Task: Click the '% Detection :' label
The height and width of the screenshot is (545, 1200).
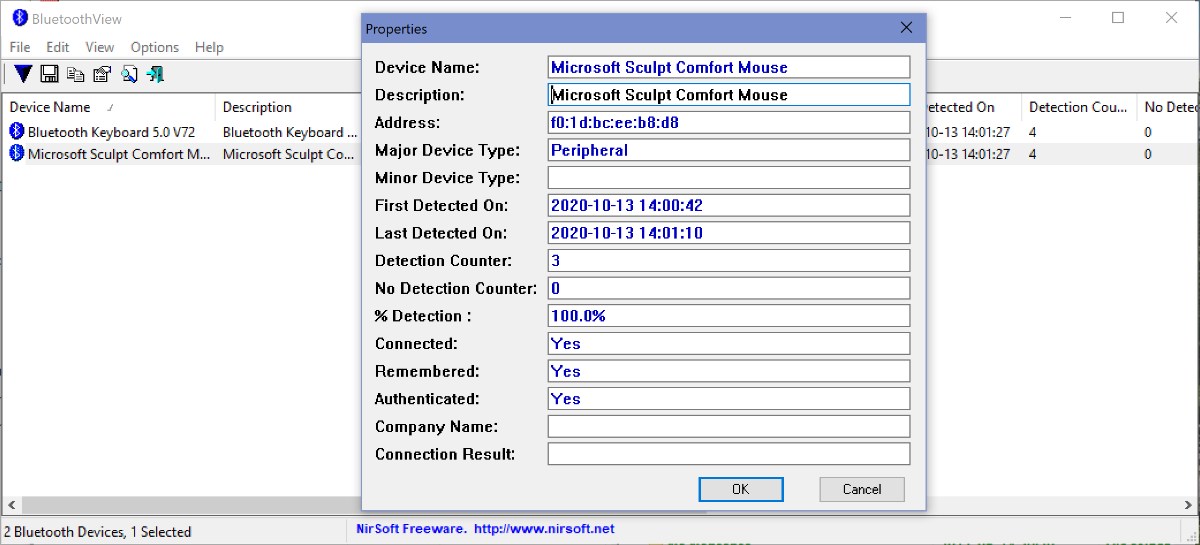Action: (x=424, y=316)
